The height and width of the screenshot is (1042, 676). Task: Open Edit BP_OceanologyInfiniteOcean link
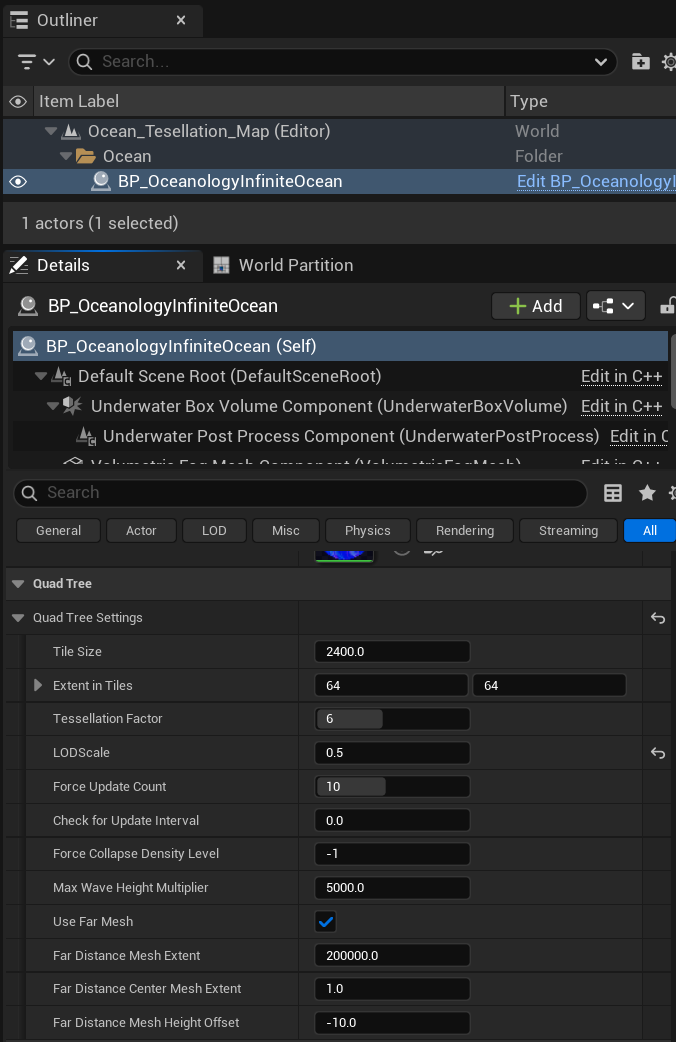tap(595, 181)
